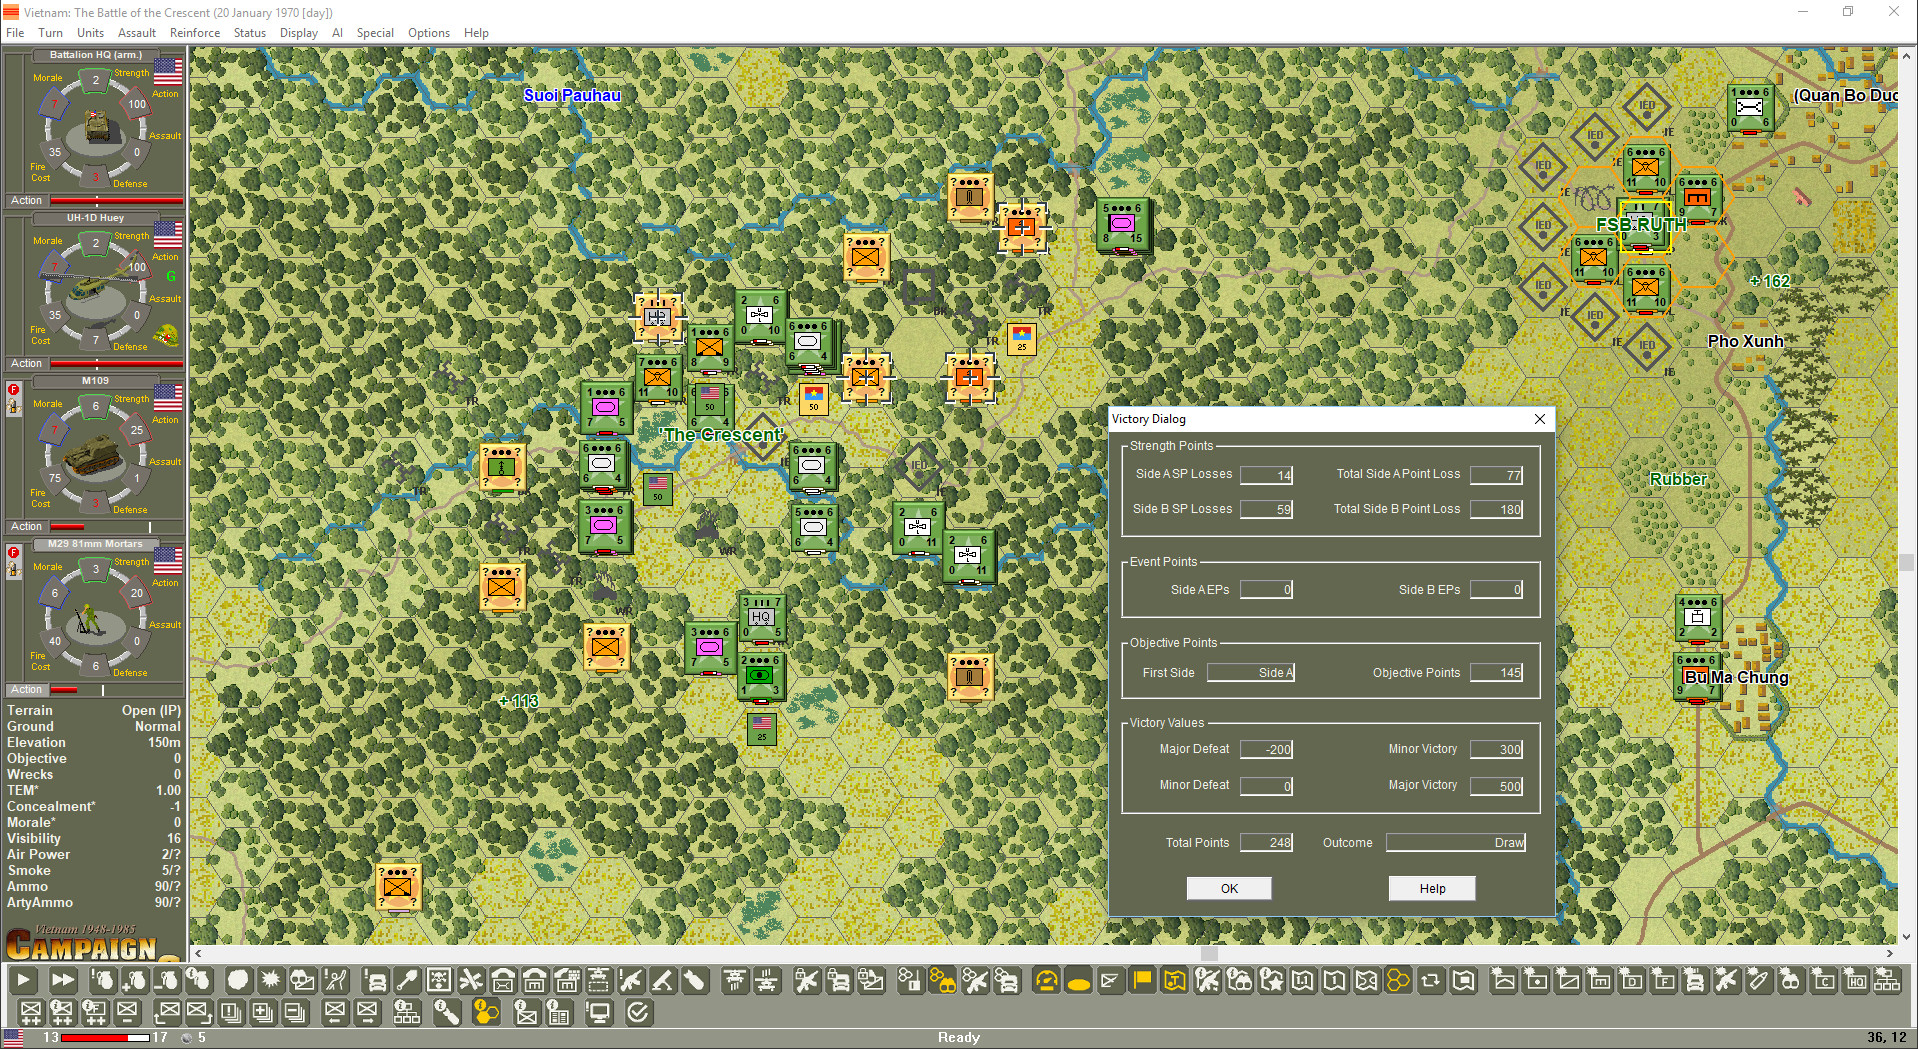Click the horizontal map scrollbar
This screenshot has width=1918, height=1049.
pos(1043,953)
